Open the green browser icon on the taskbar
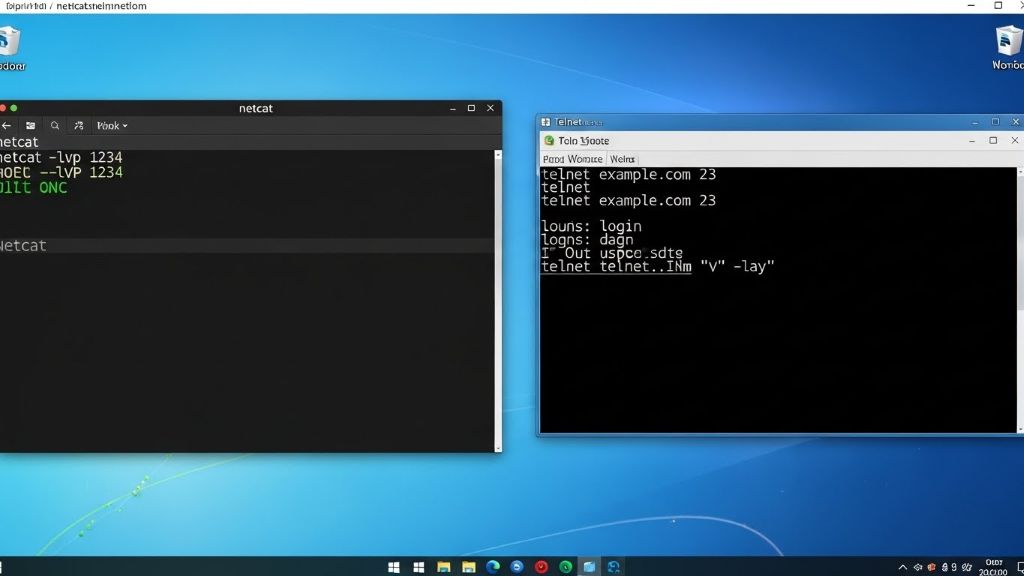Screen dimensions: 1024x576 tap(566, 567)
